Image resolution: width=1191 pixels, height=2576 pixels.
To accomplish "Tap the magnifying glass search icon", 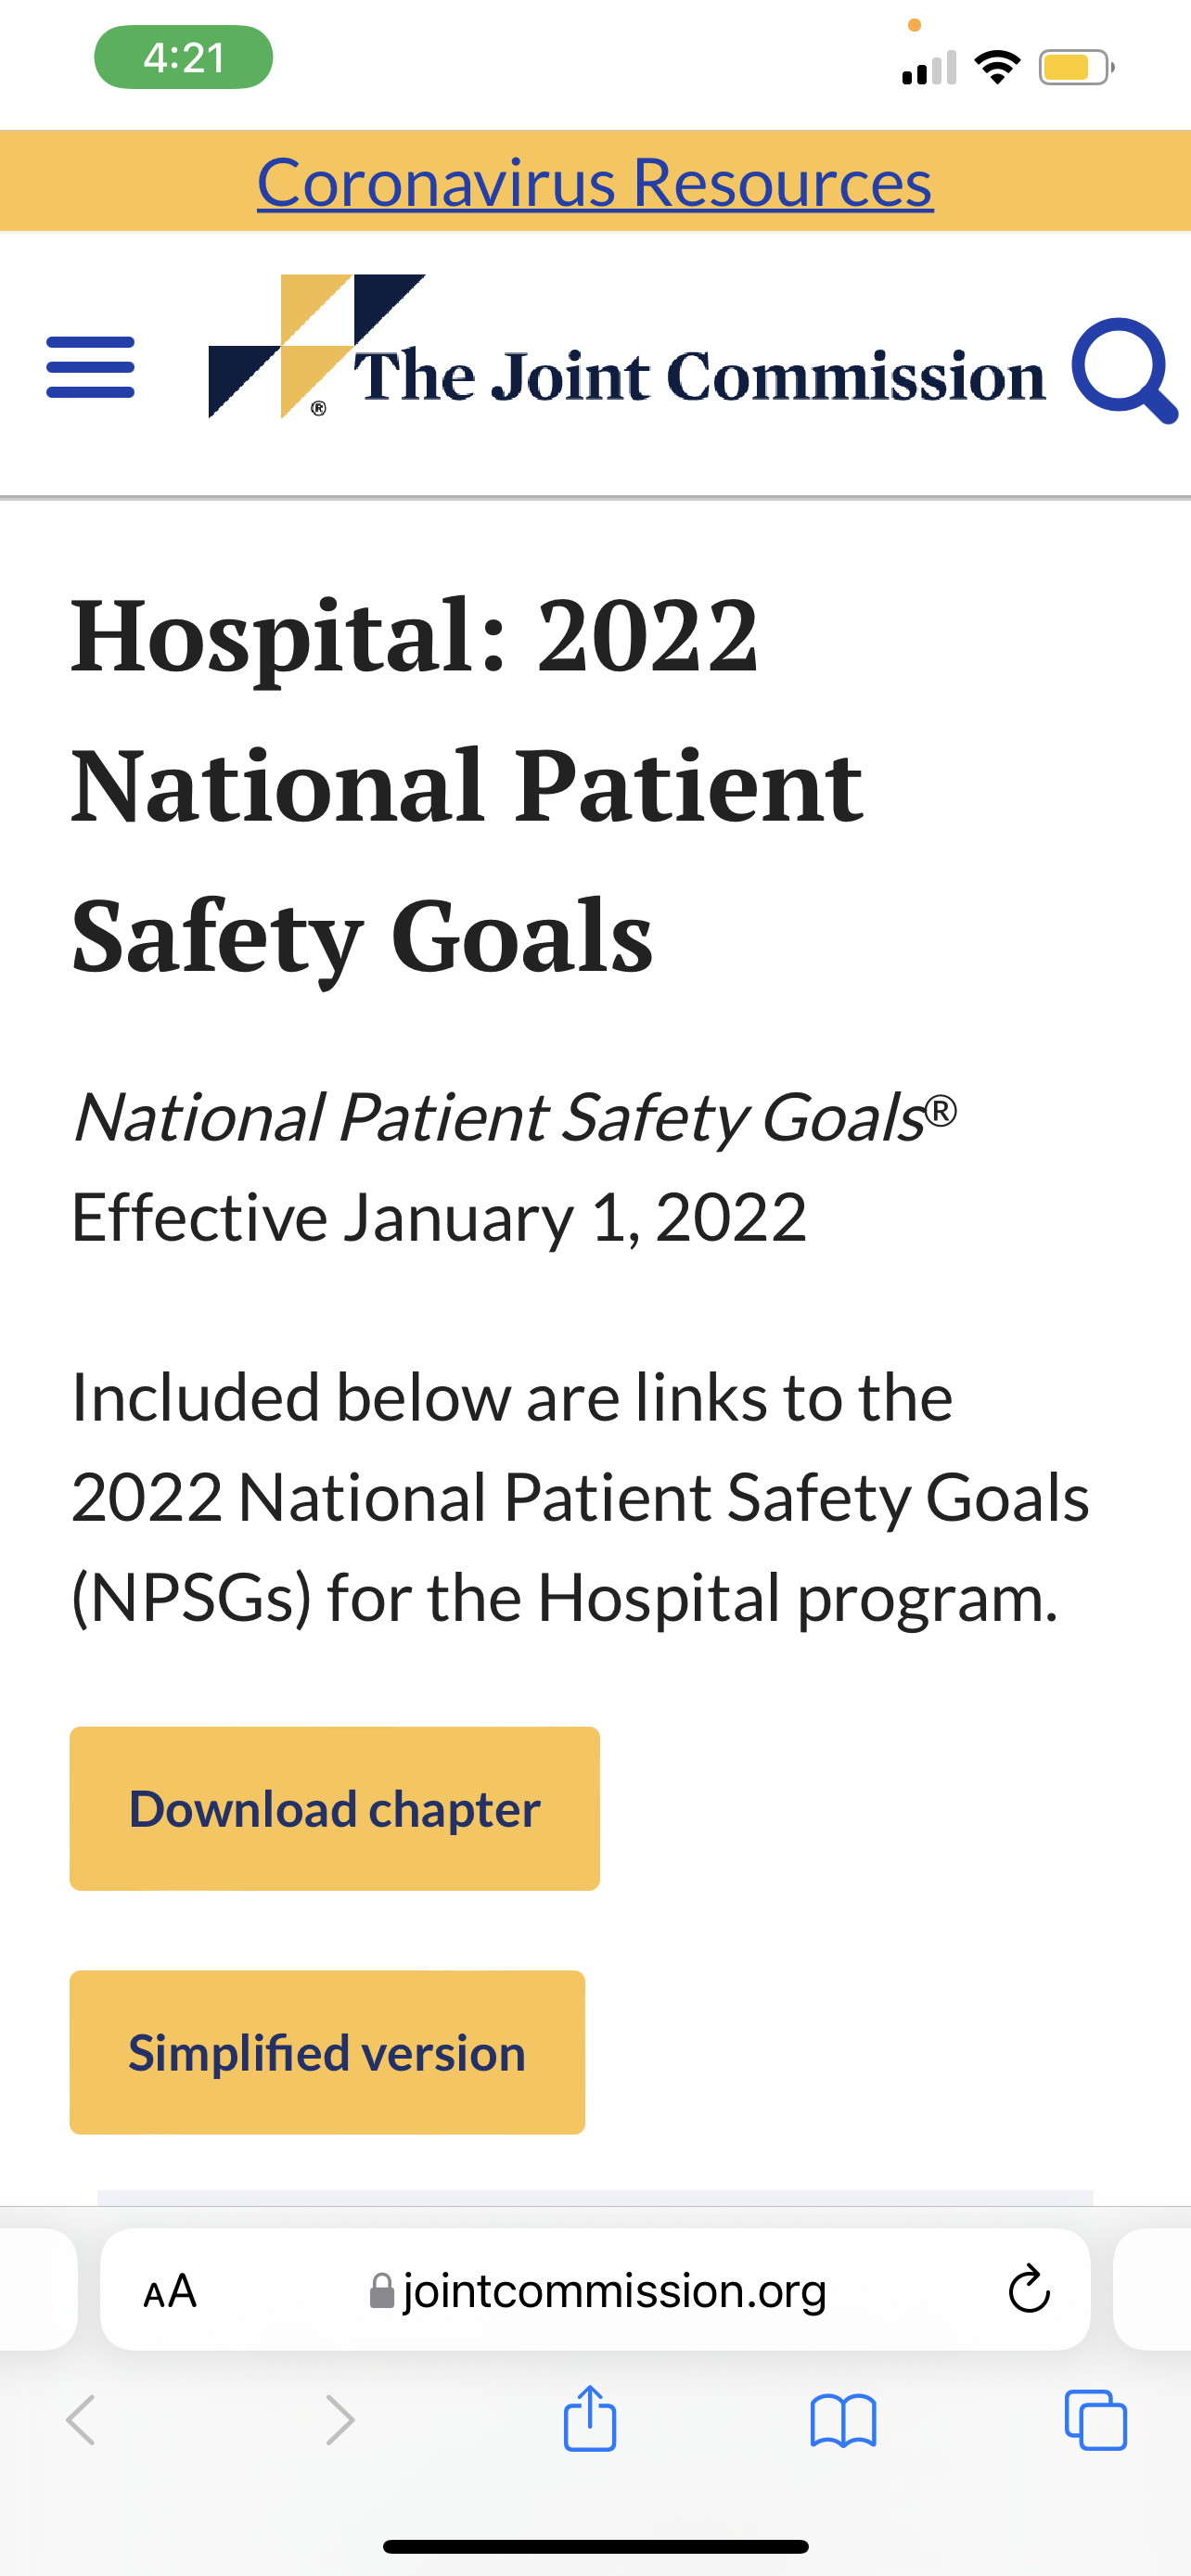I will click(x=1124, y=370).
